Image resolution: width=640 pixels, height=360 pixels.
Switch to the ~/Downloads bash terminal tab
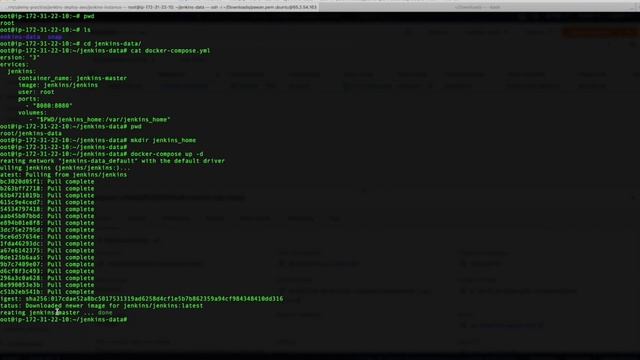(478, 7)
